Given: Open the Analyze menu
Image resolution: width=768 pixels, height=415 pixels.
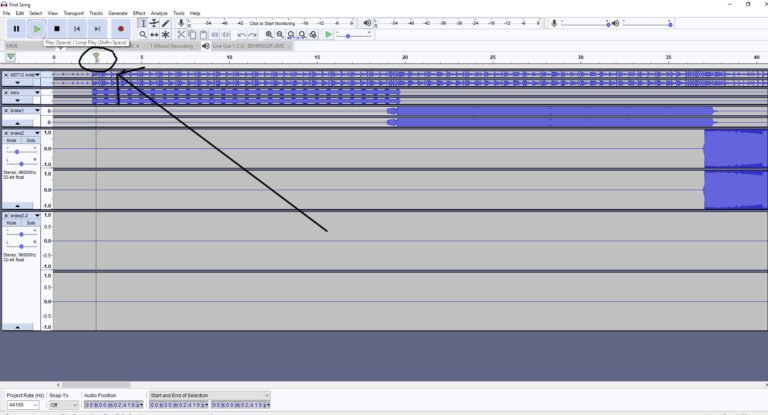Looking at the screenshot, I should click(159, 13).
